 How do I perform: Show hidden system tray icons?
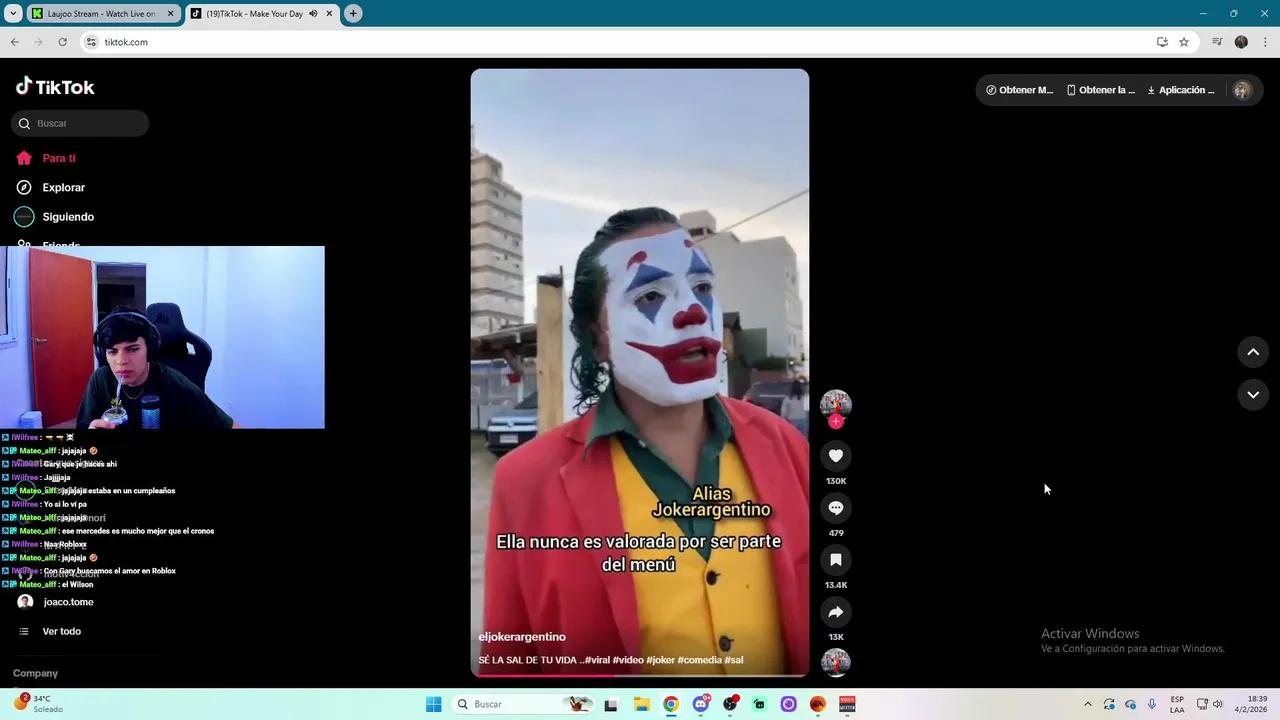coord(1088,704)
